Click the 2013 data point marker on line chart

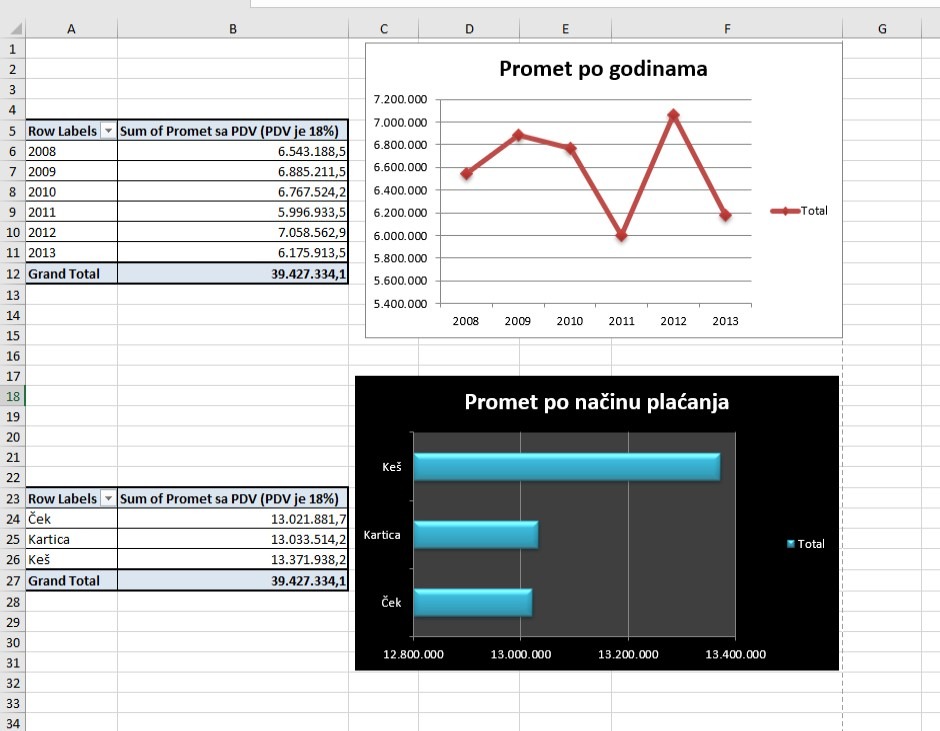[725, 215]
